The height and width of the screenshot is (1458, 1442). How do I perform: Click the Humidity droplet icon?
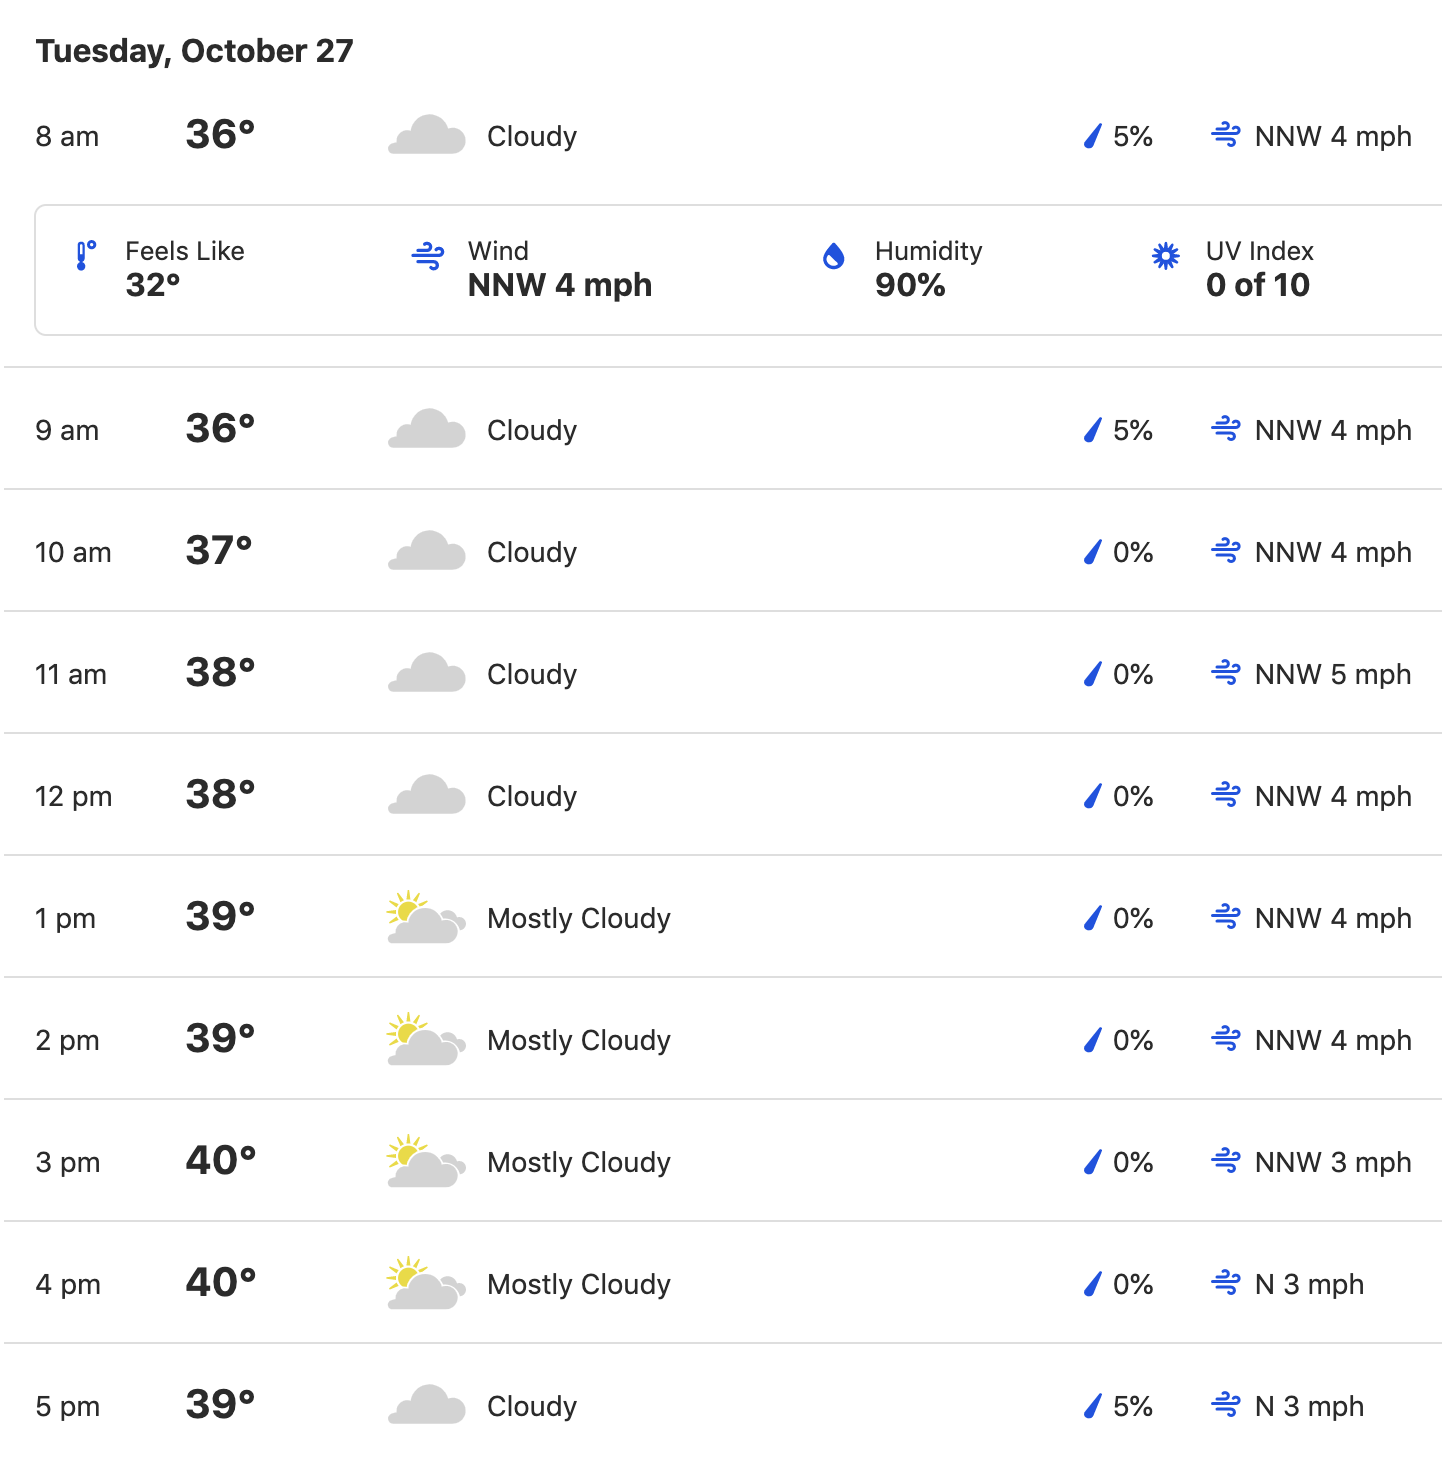coord(834,256)
